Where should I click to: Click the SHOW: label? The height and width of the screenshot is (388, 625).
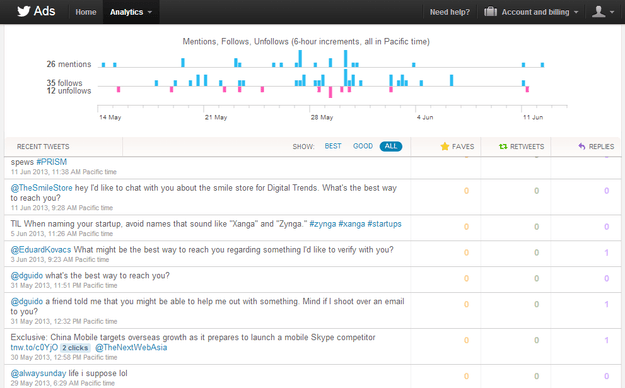303,147
